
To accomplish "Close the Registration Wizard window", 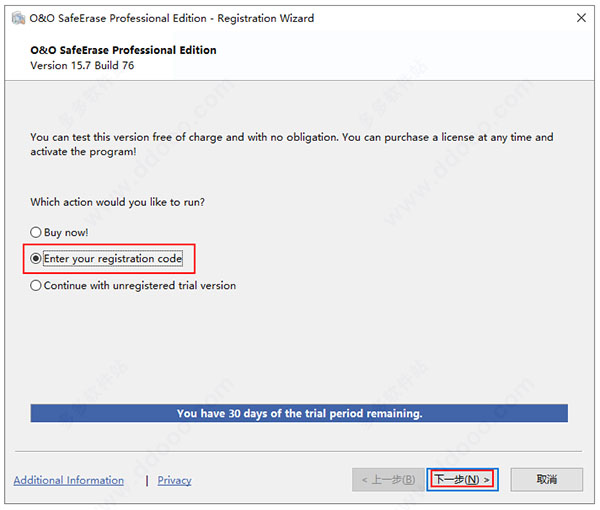I will [581, 18].
